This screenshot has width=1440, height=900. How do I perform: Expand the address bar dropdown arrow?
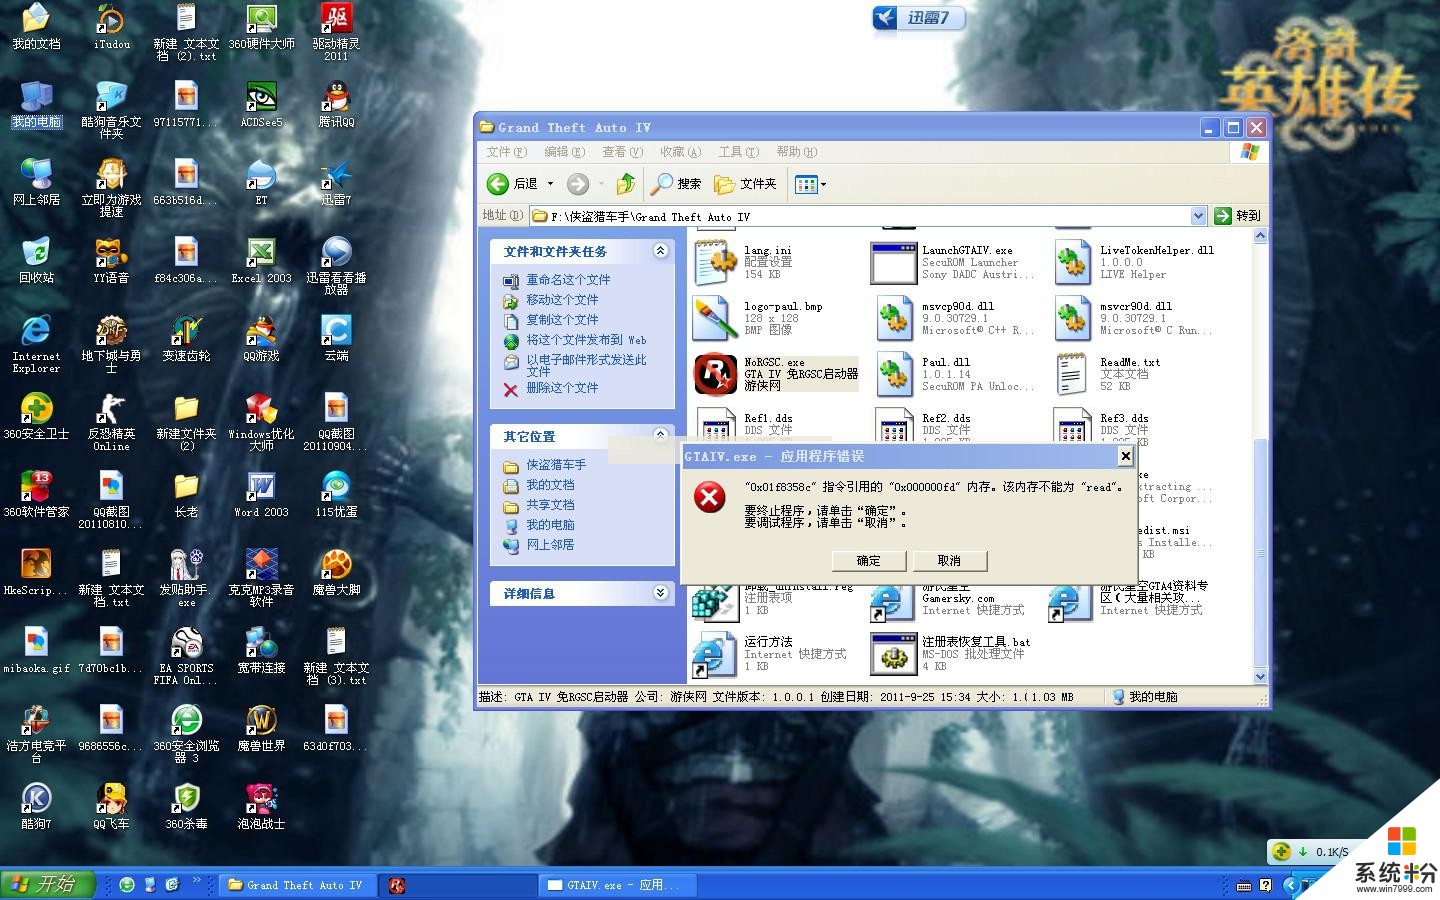[x=1198, y=216]
